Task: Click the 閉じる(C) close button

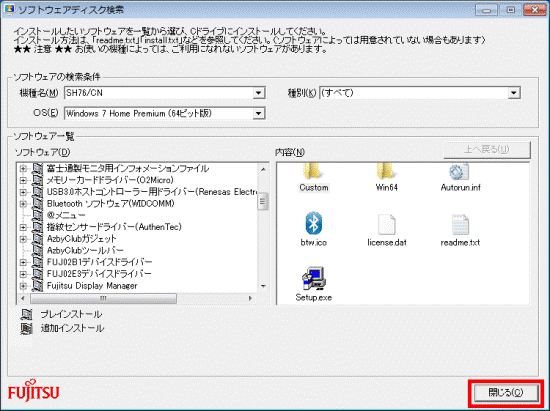Action: coord(506,392)
